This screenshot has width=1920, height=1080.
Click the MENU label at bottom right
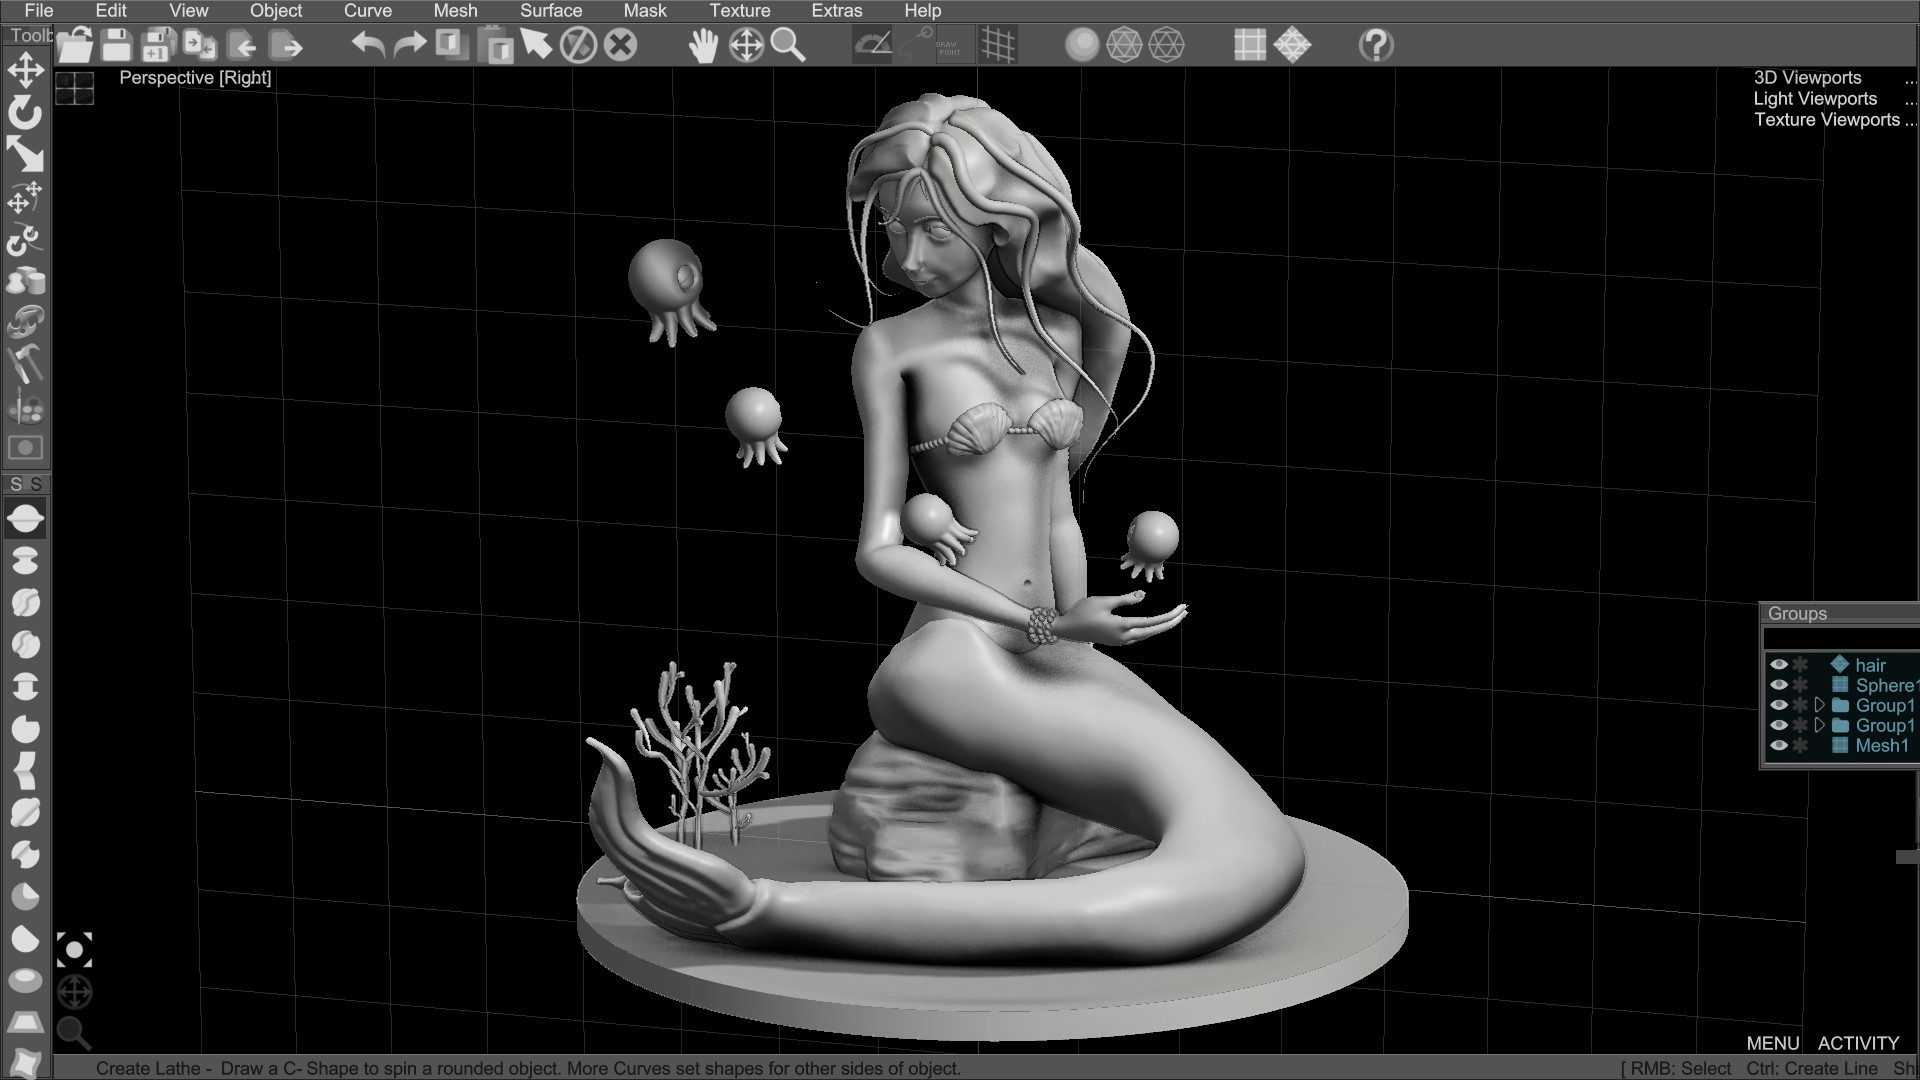pyautogui.click(x=1775, y=1043)
